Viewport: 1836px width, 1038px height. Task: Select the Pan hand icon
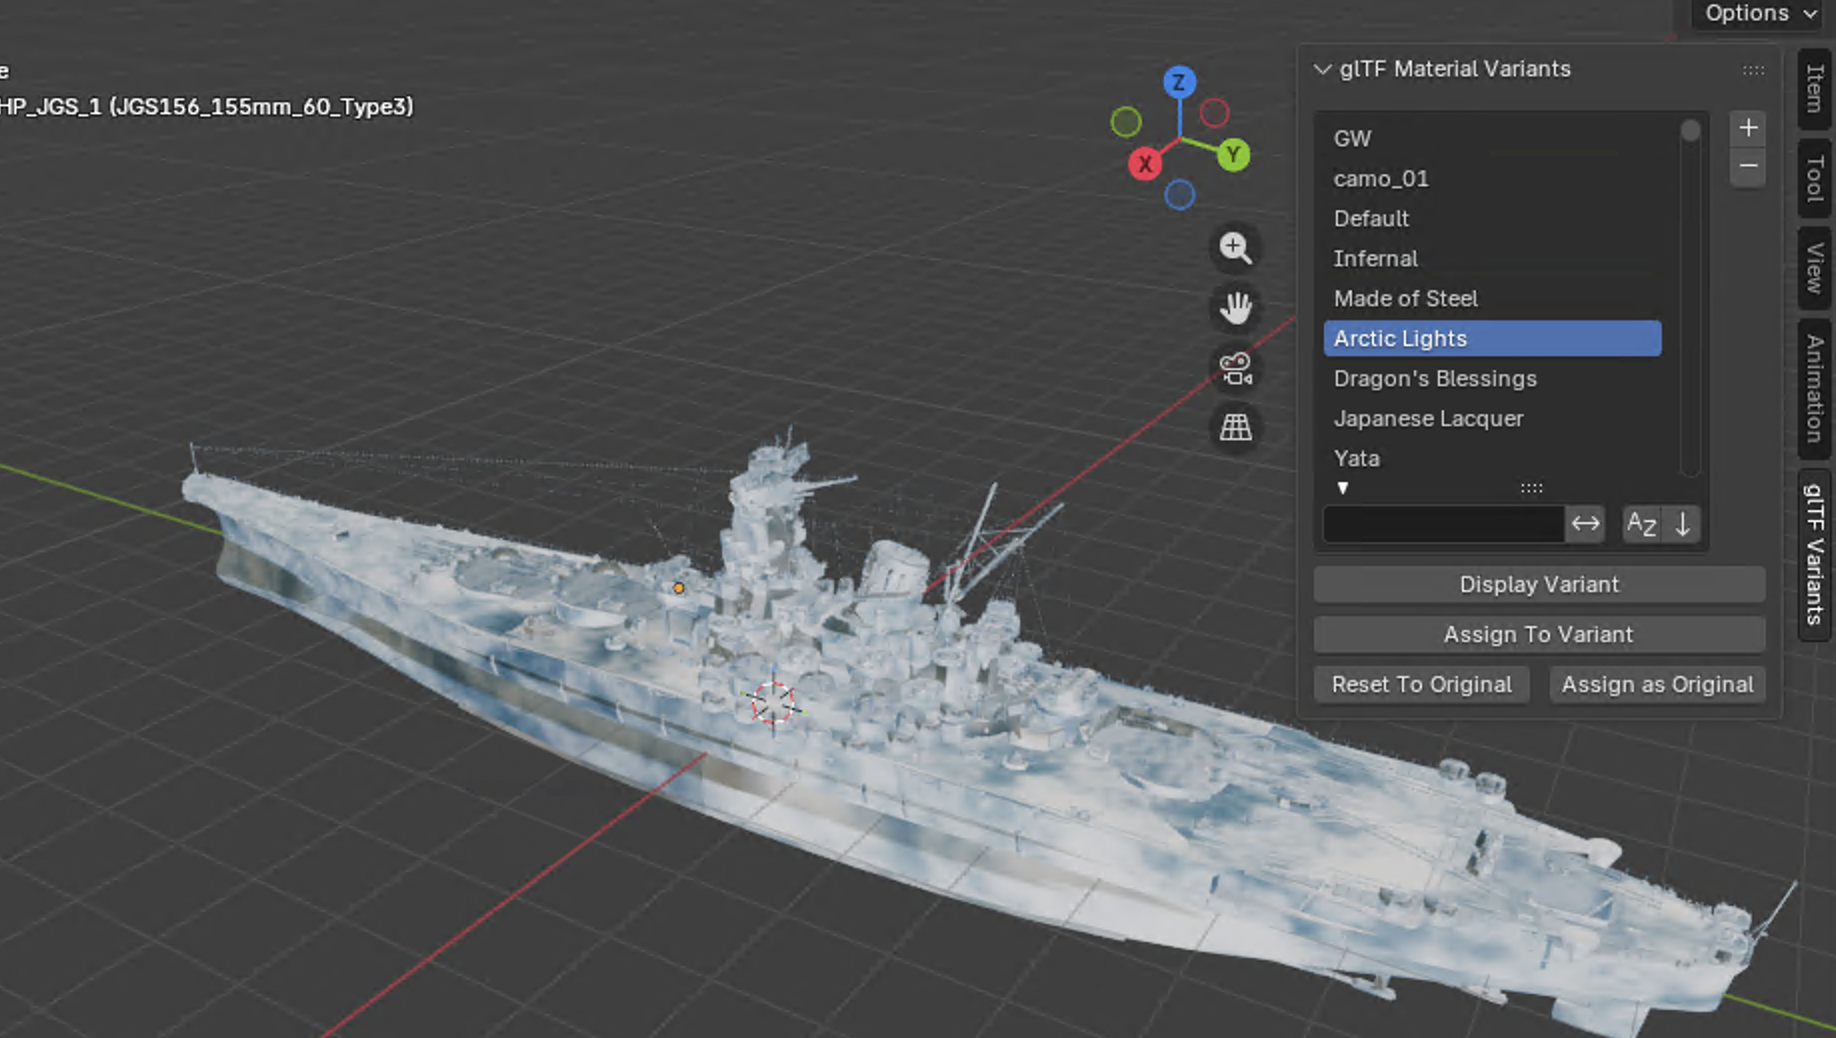coord(1235,308)
